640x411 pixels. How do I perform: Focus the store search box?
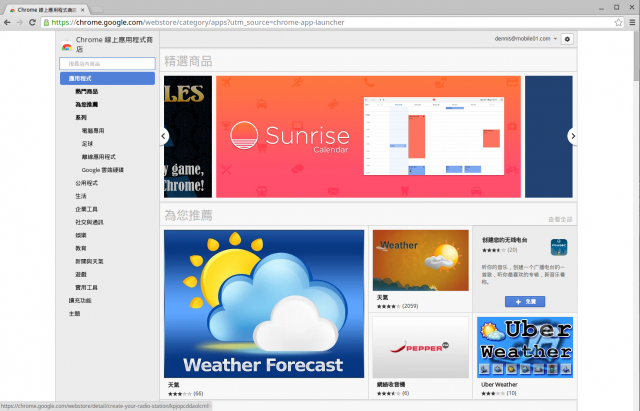coord(107,64)
